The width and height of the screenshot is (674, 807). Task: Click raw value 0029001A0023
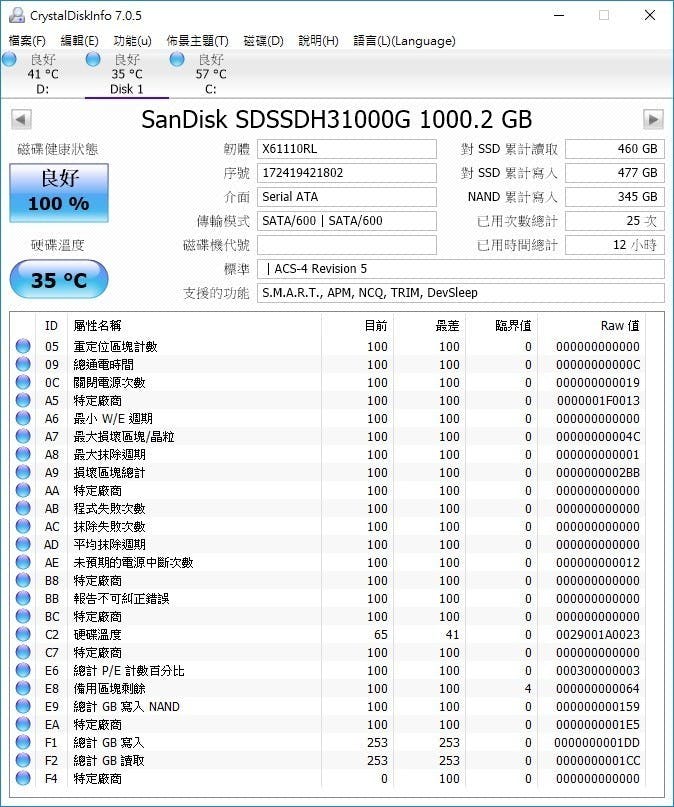pyautogui.click(x=598, y=635)
